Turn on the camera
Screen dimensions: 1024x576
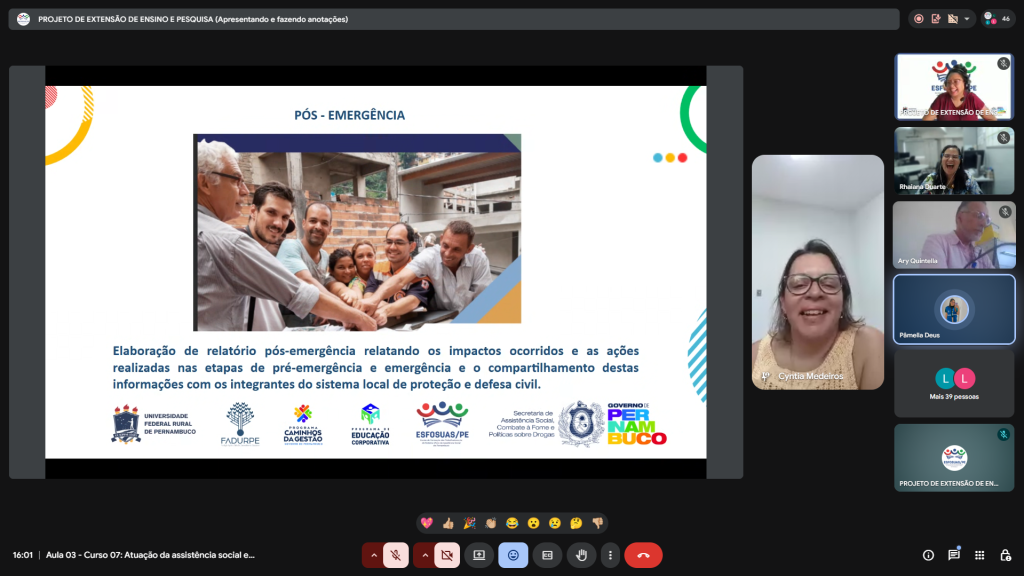click(447, 555)
